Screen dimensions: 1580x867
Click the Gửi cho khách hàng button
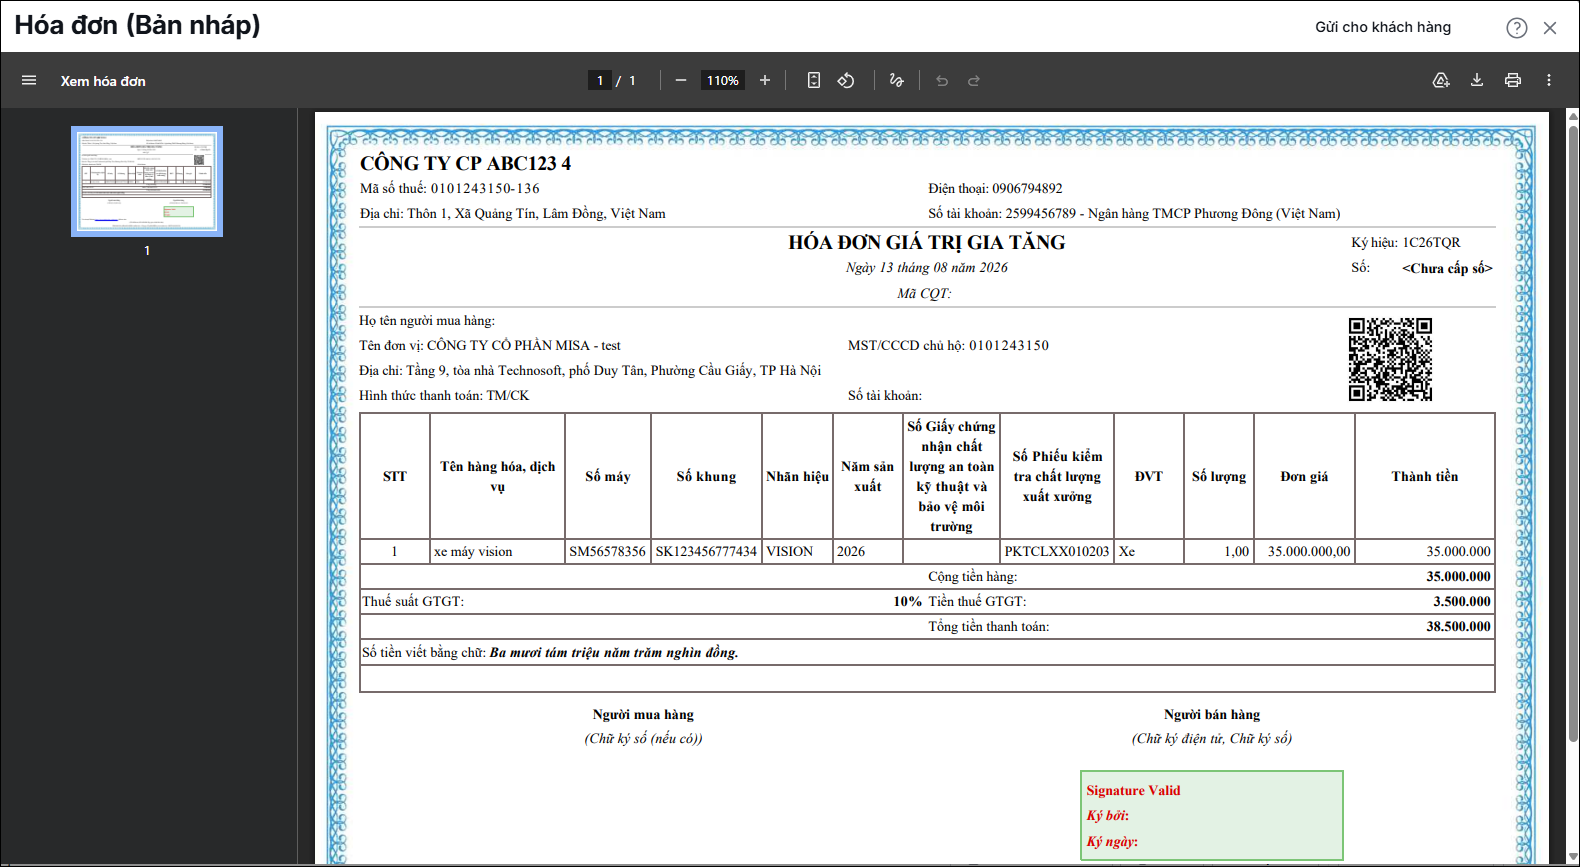pos(1383,27)
